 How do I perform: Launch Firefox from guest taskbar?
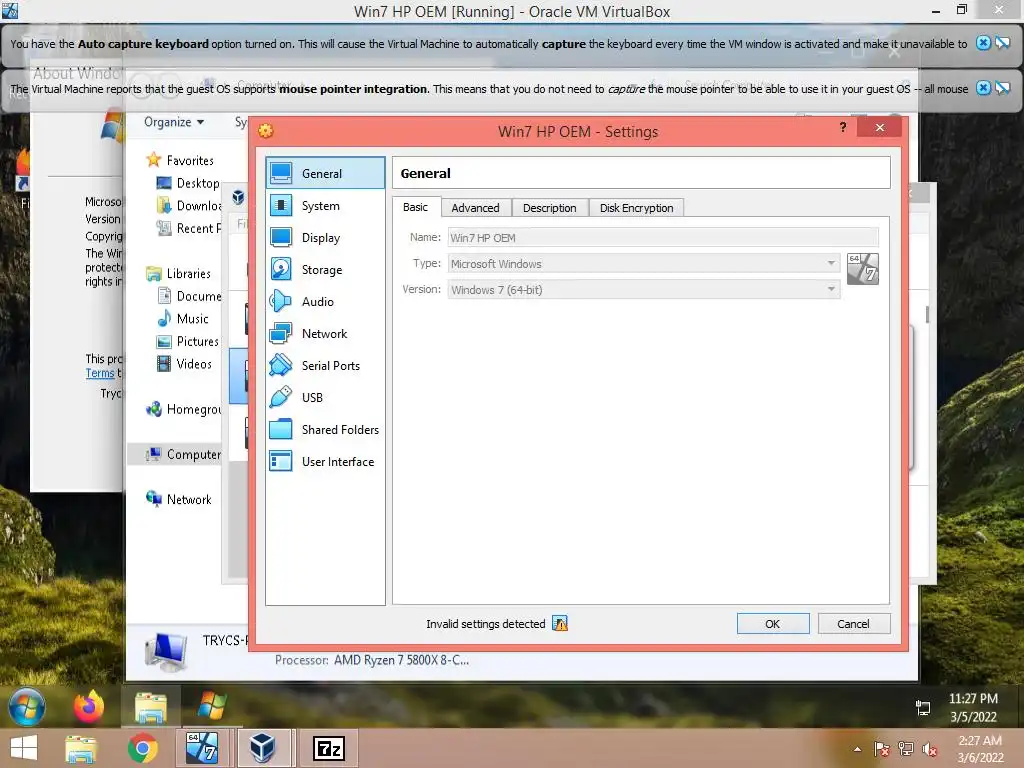[88, 707]
